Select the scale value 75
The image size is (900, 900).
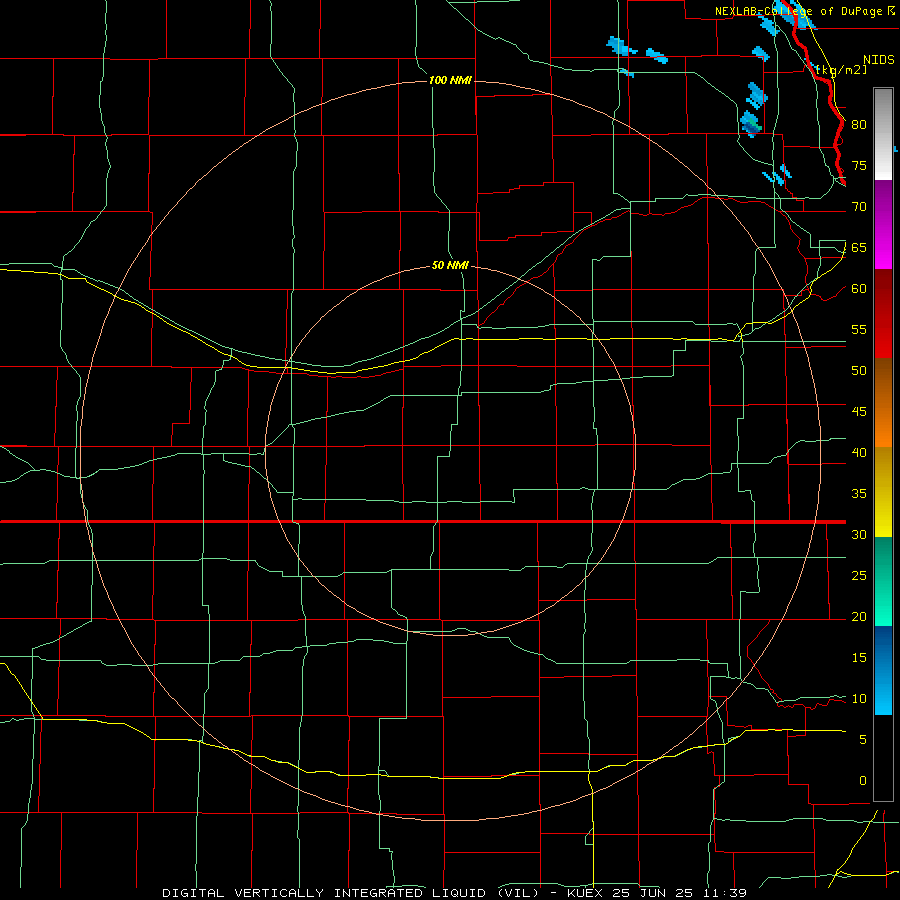[859, 165]
